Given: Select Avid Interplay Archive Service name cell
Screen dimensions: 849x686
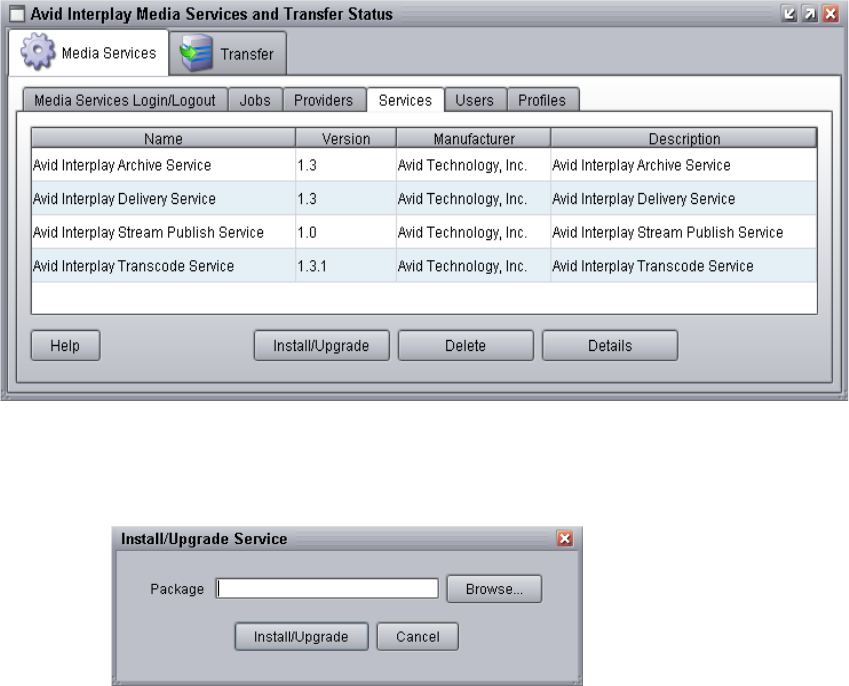Looking at the screenshot, I should point(164,165).
